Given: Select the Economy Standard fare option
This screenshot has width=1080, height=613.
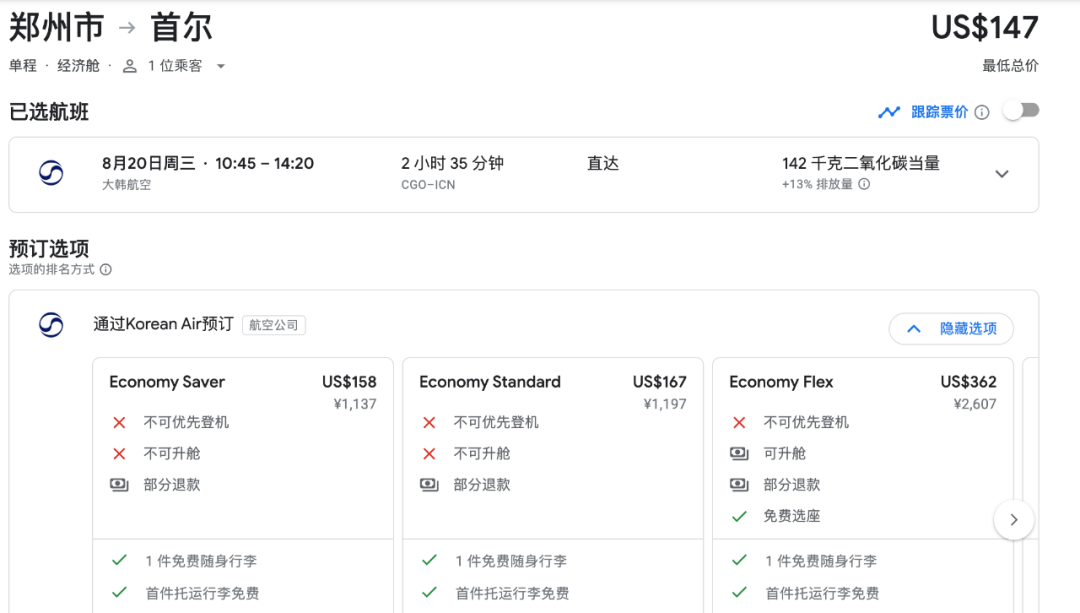Looking at the screenshot, I should pos(553,382).
